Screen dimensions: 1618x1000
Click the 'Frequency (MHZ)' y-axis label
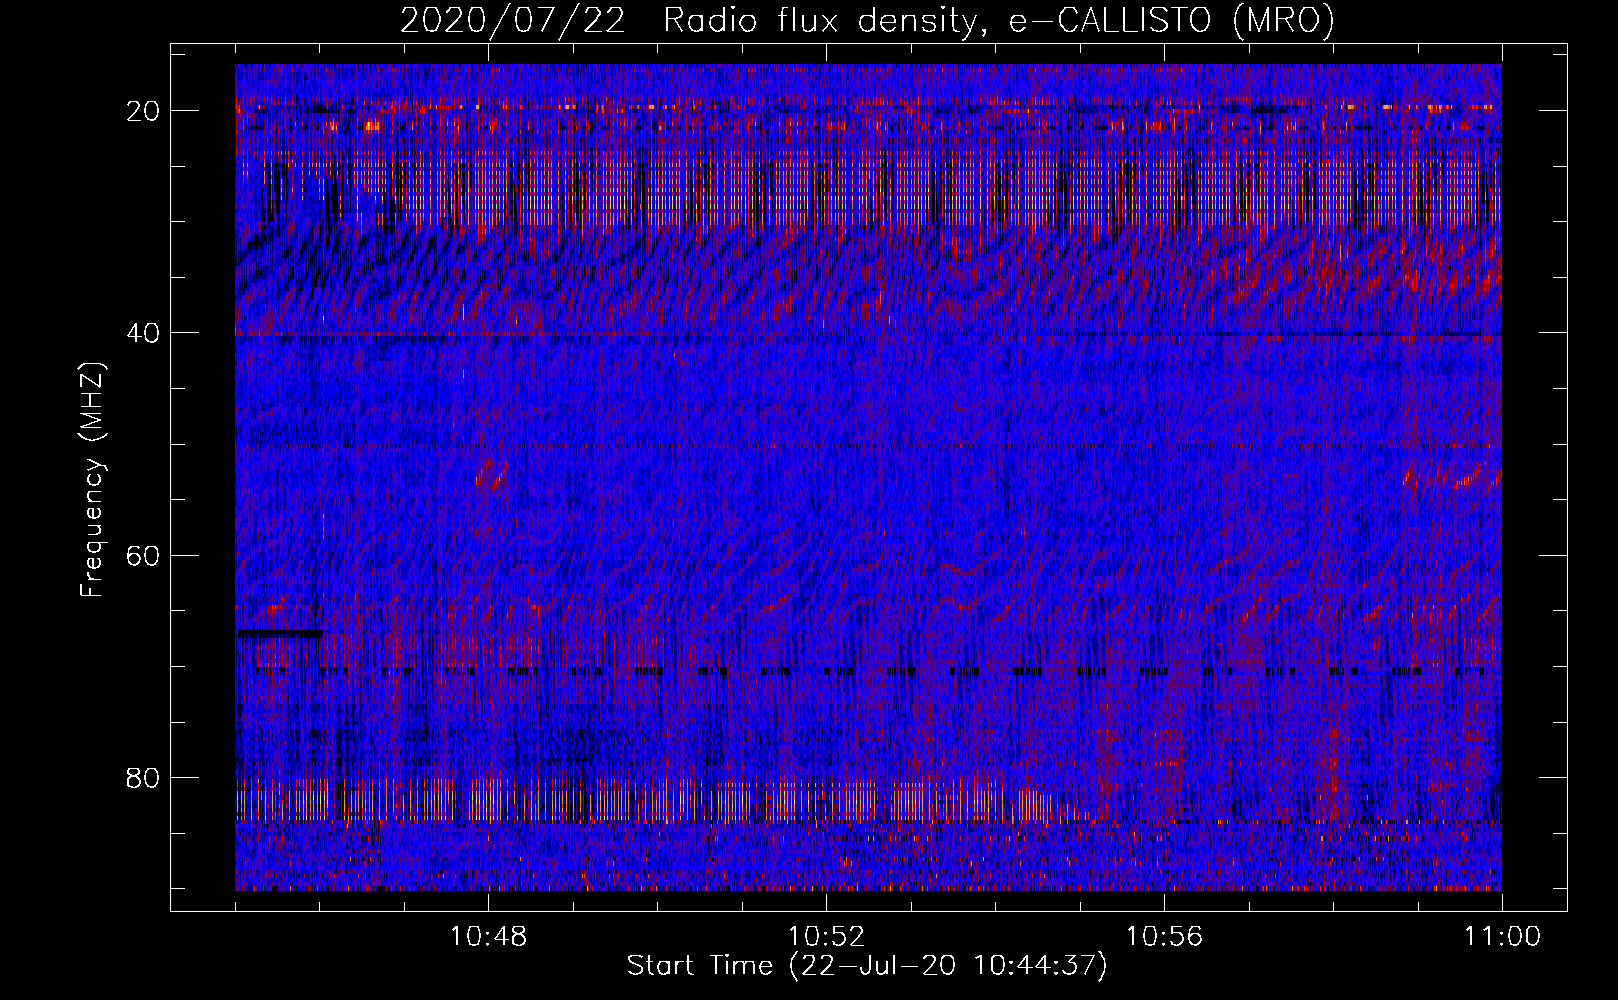92,480
